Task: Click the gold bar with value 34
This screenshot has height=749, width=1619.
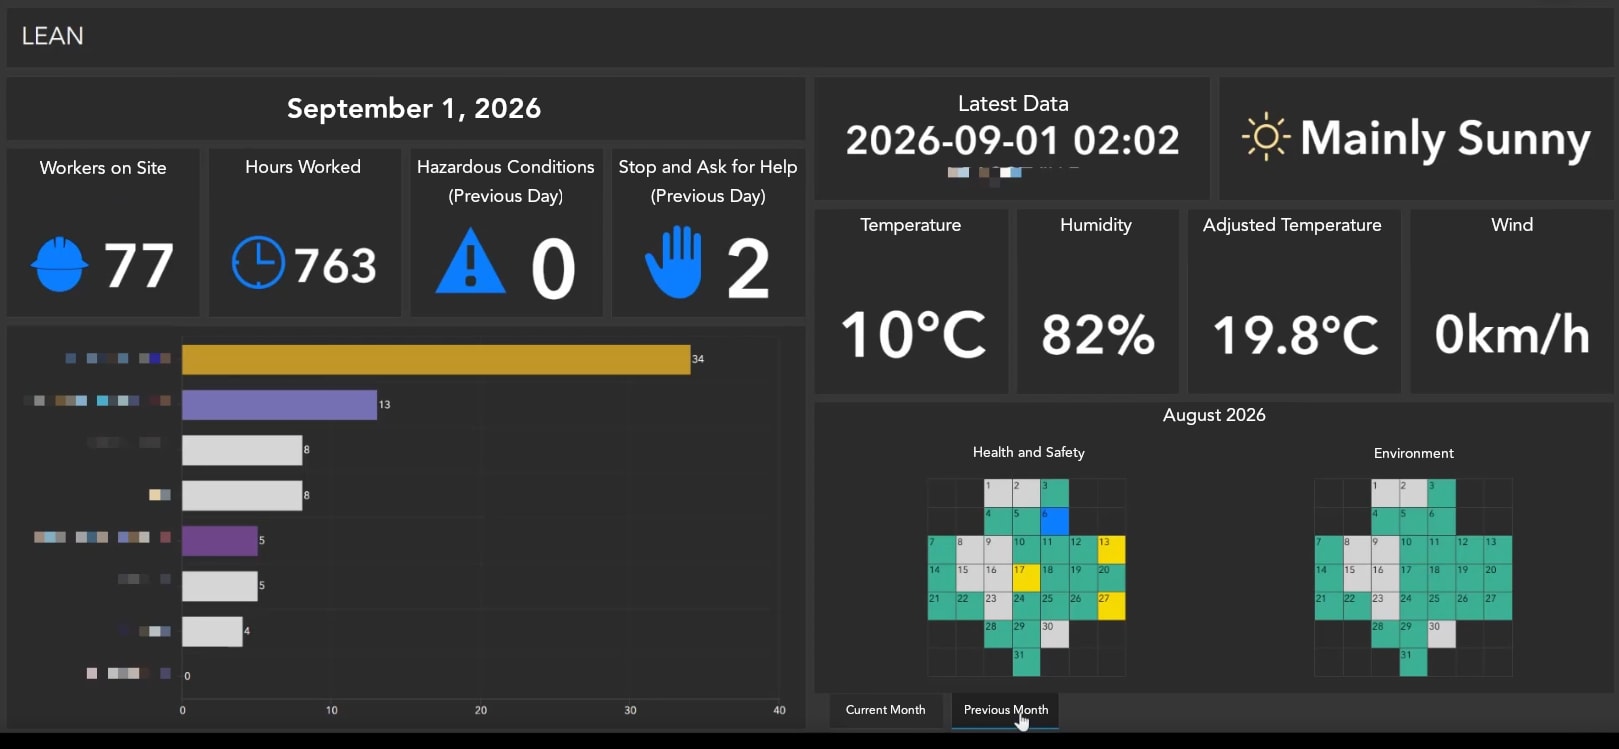Action: tap(436, 359)
